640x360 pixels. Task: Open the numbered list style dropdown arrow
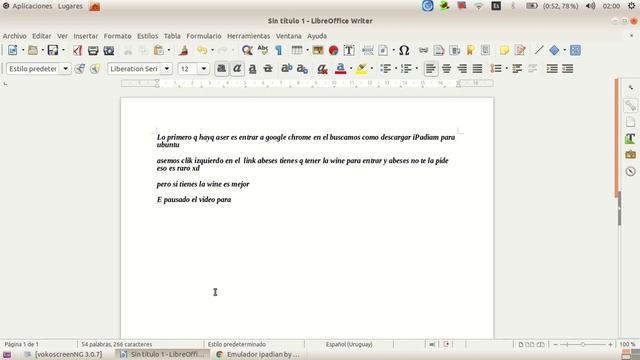[x=416, y=69]
